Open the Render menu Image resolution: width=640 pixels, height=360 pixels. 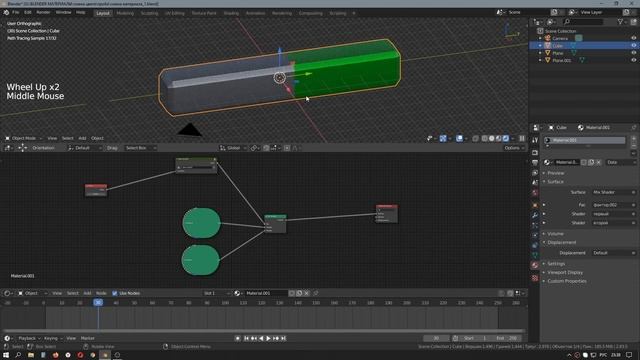[43, 13]
